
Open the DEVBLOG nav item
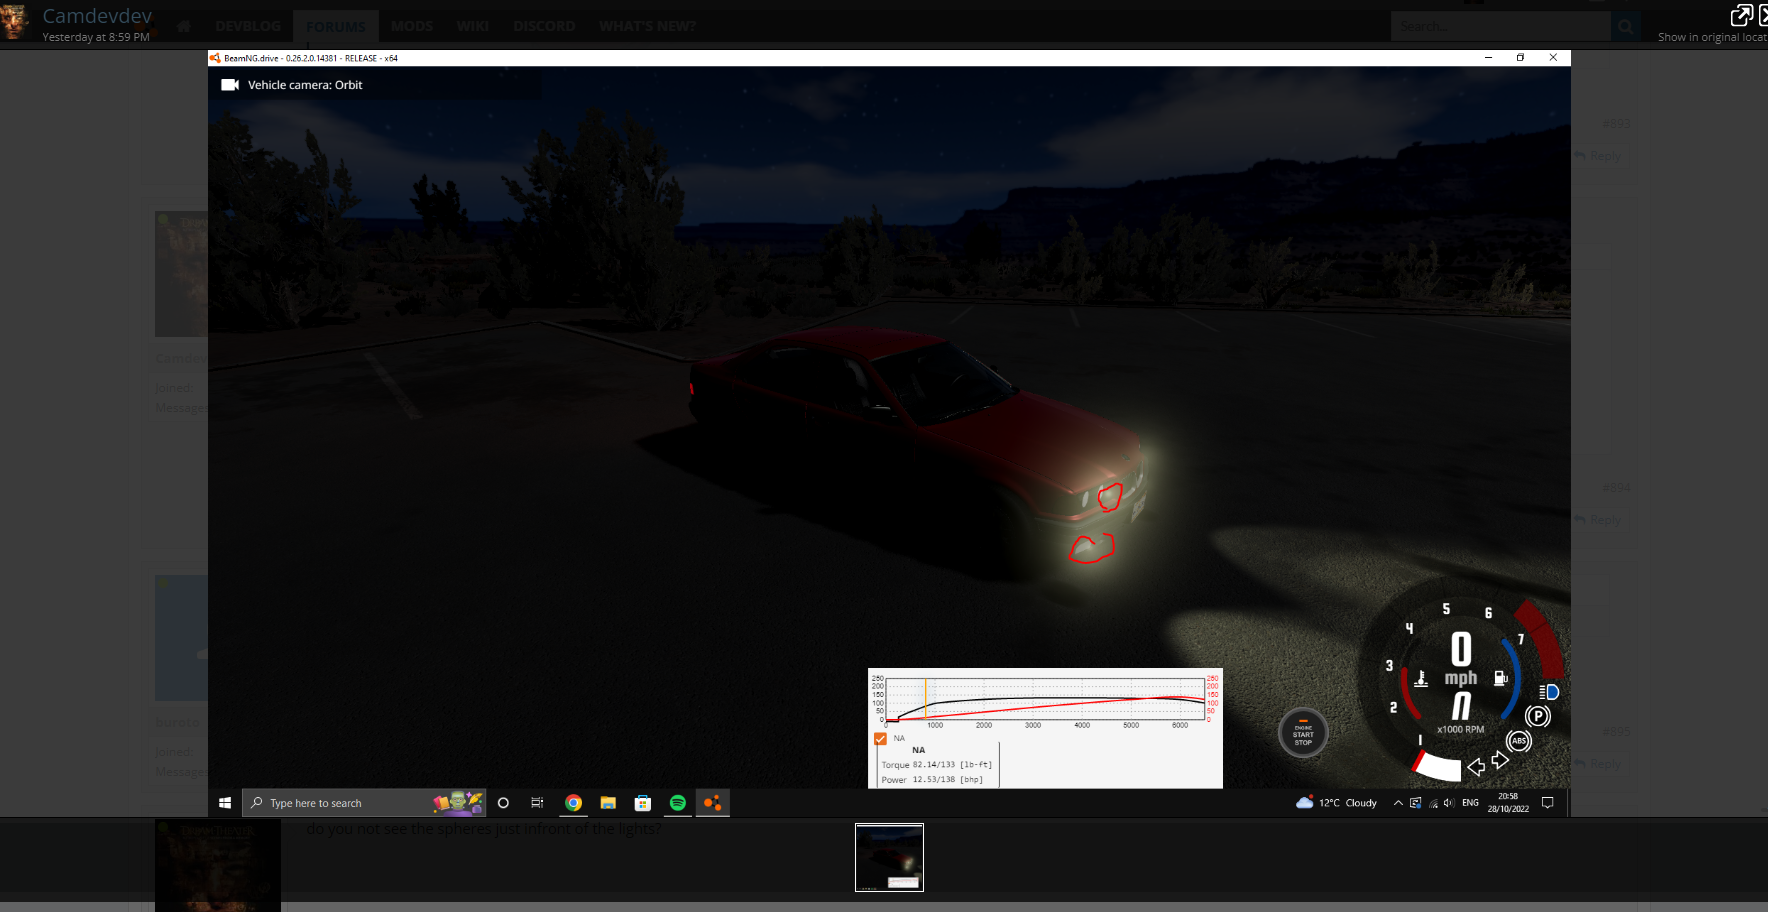(x=248, y=26)
